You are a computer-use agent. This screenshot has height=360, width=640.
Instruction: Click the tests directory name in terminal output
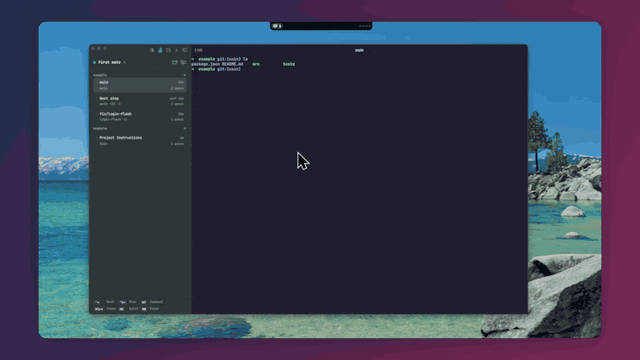click(289, 64)
